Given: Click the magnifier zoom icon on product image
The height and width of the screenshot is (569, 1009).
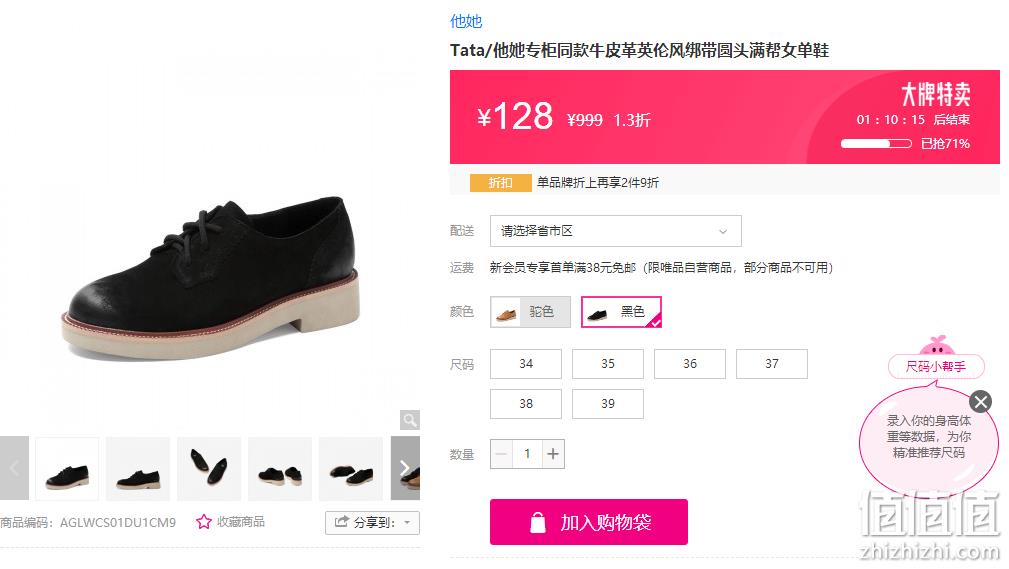Looking at the screenshot, I should (410, 420).
